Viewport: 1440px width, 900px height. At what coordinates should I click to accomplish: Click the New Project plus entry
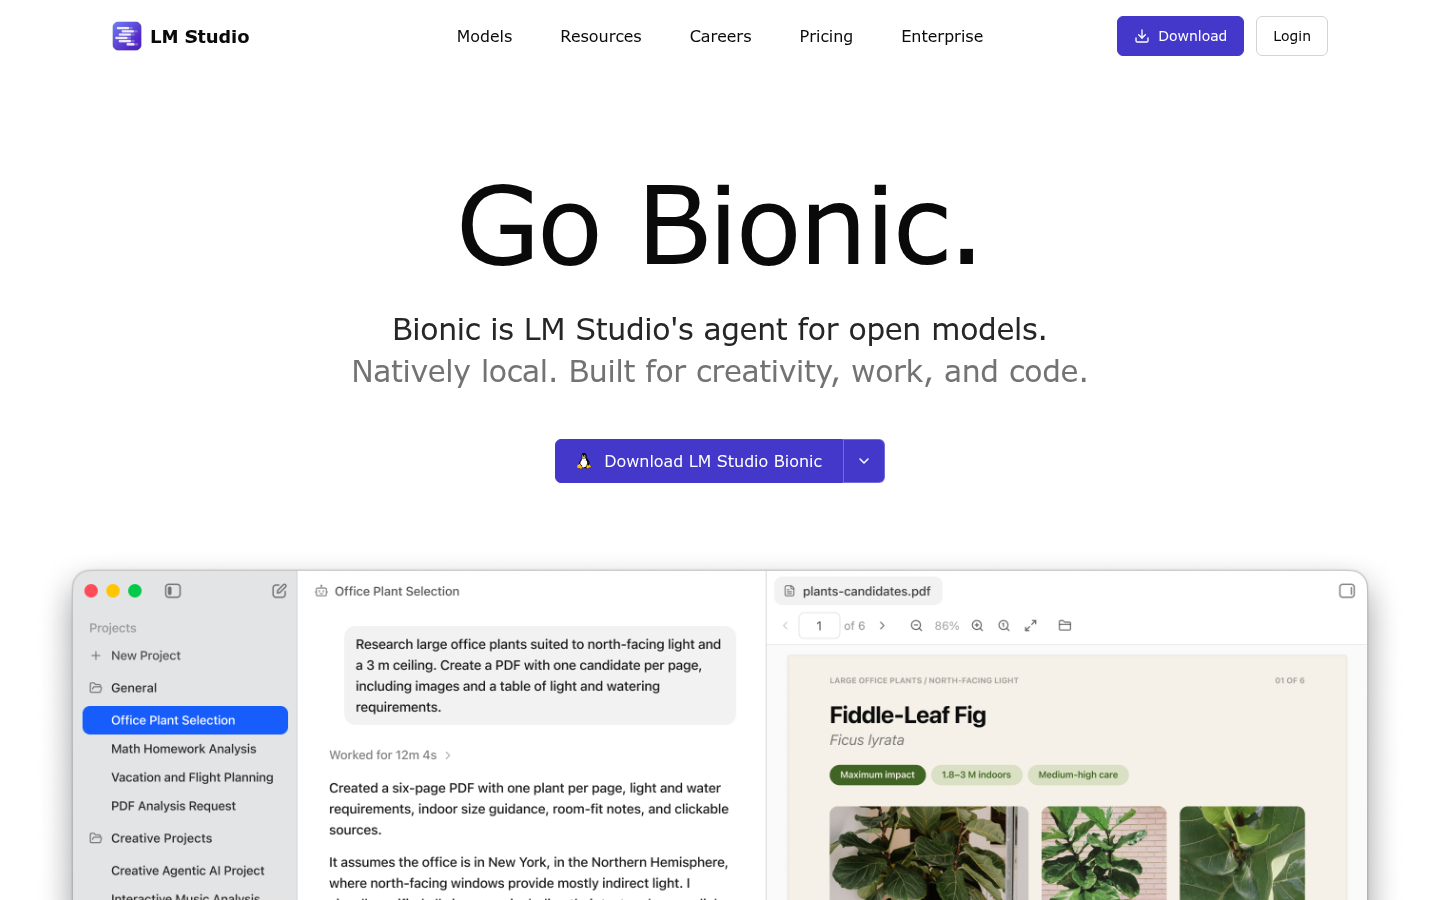[x=135, y=656]
